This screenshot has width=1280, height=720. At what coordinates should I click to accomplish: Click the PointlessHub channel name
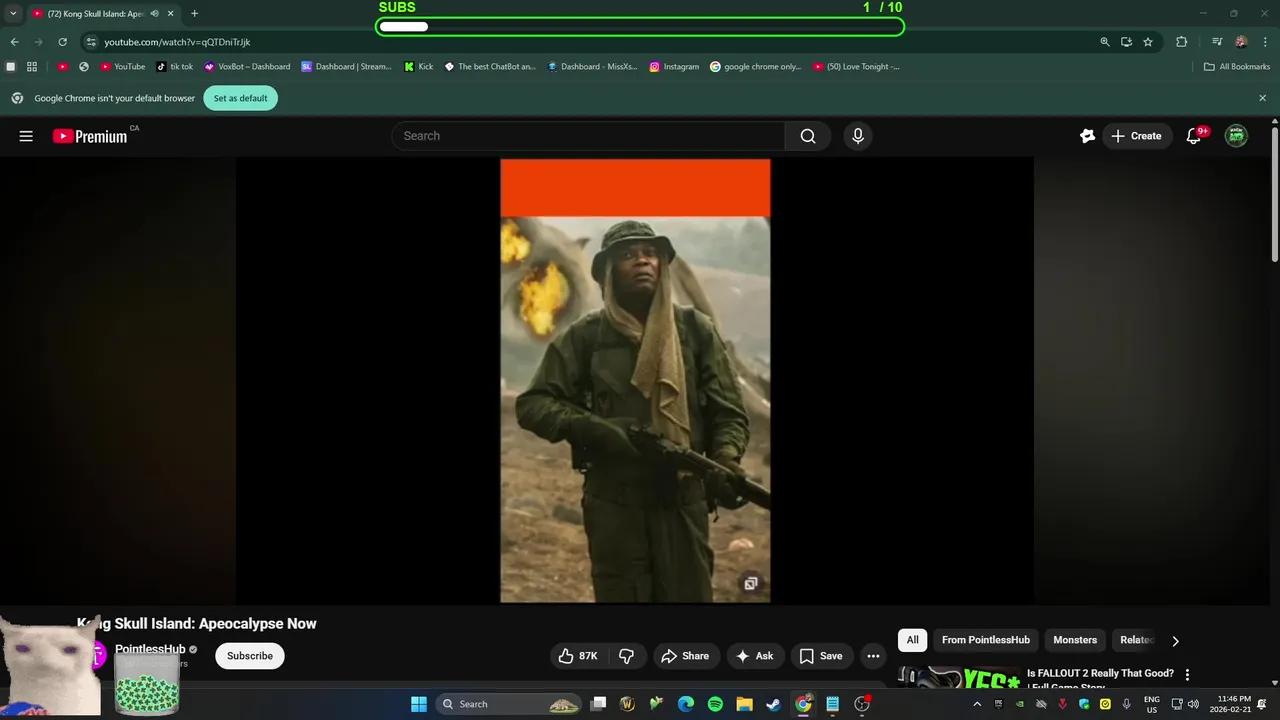coord(150,649)
